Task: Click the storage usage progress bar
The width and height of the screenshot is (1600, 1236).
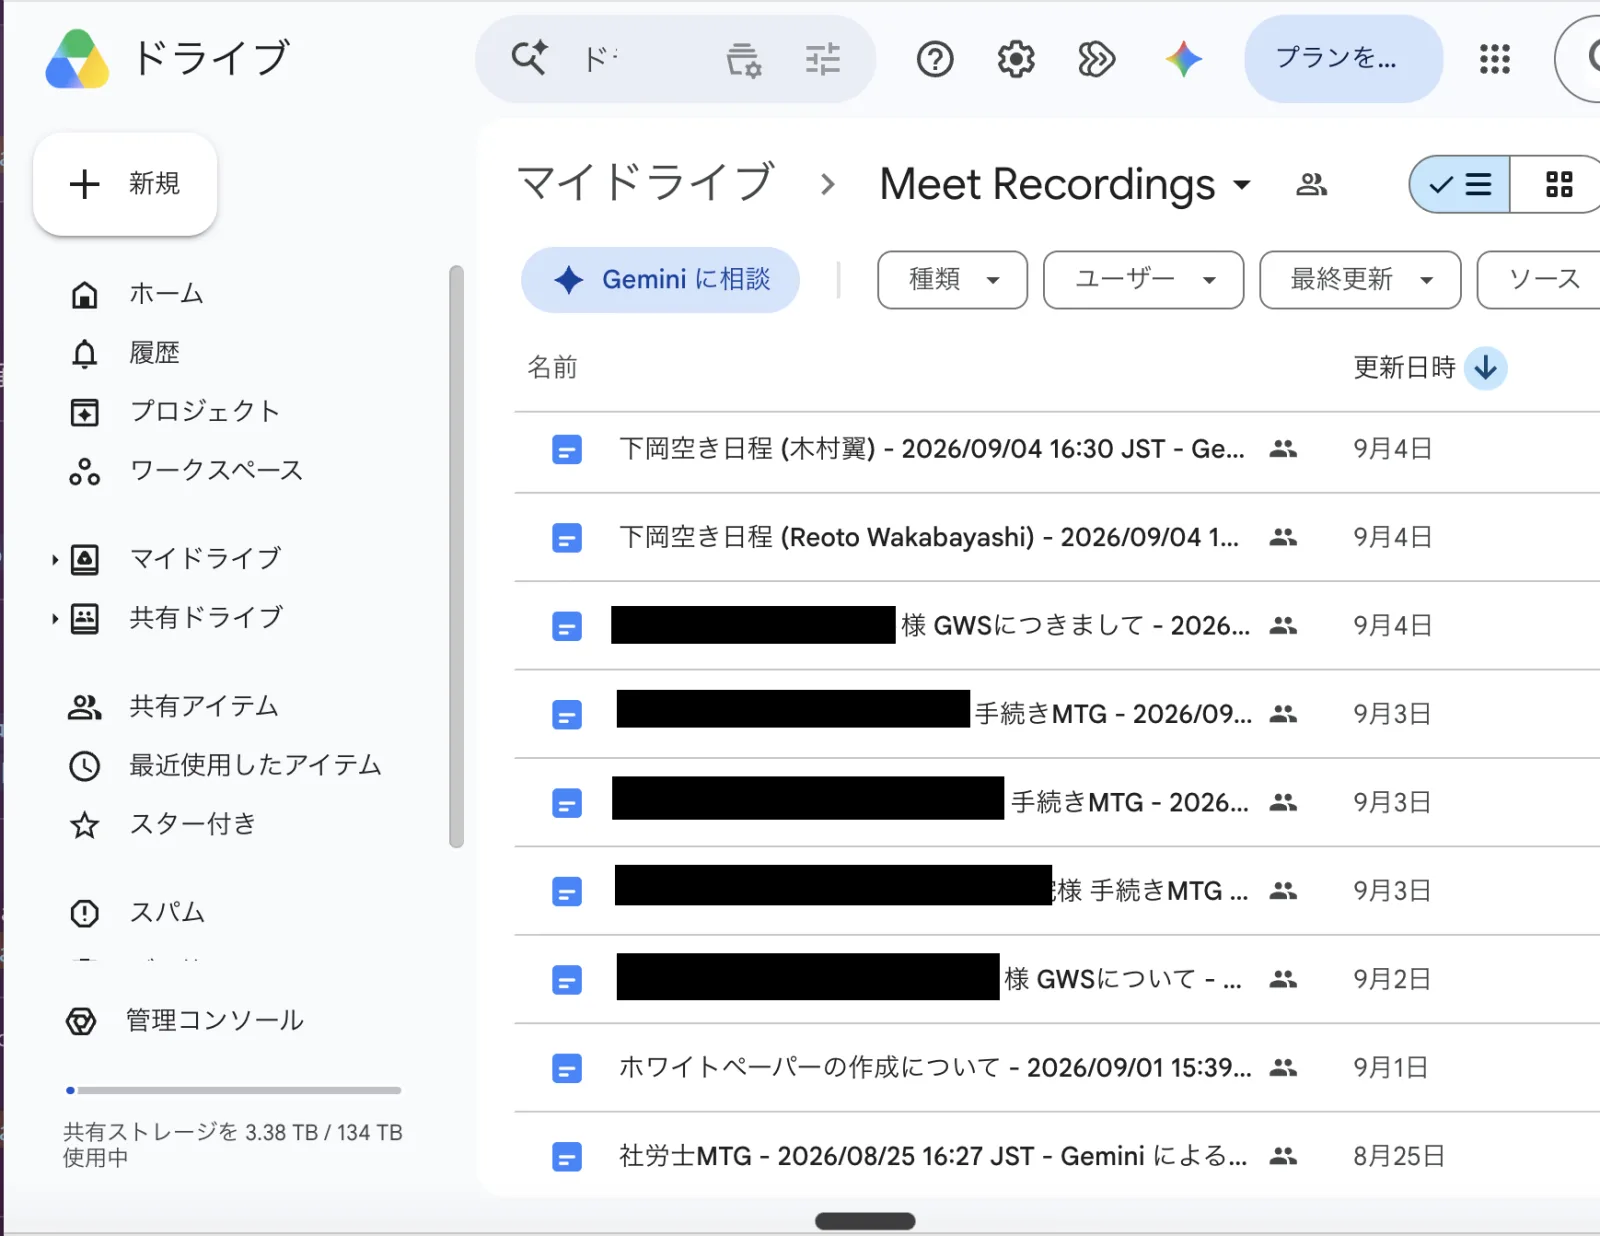Action: [233, 1090]
